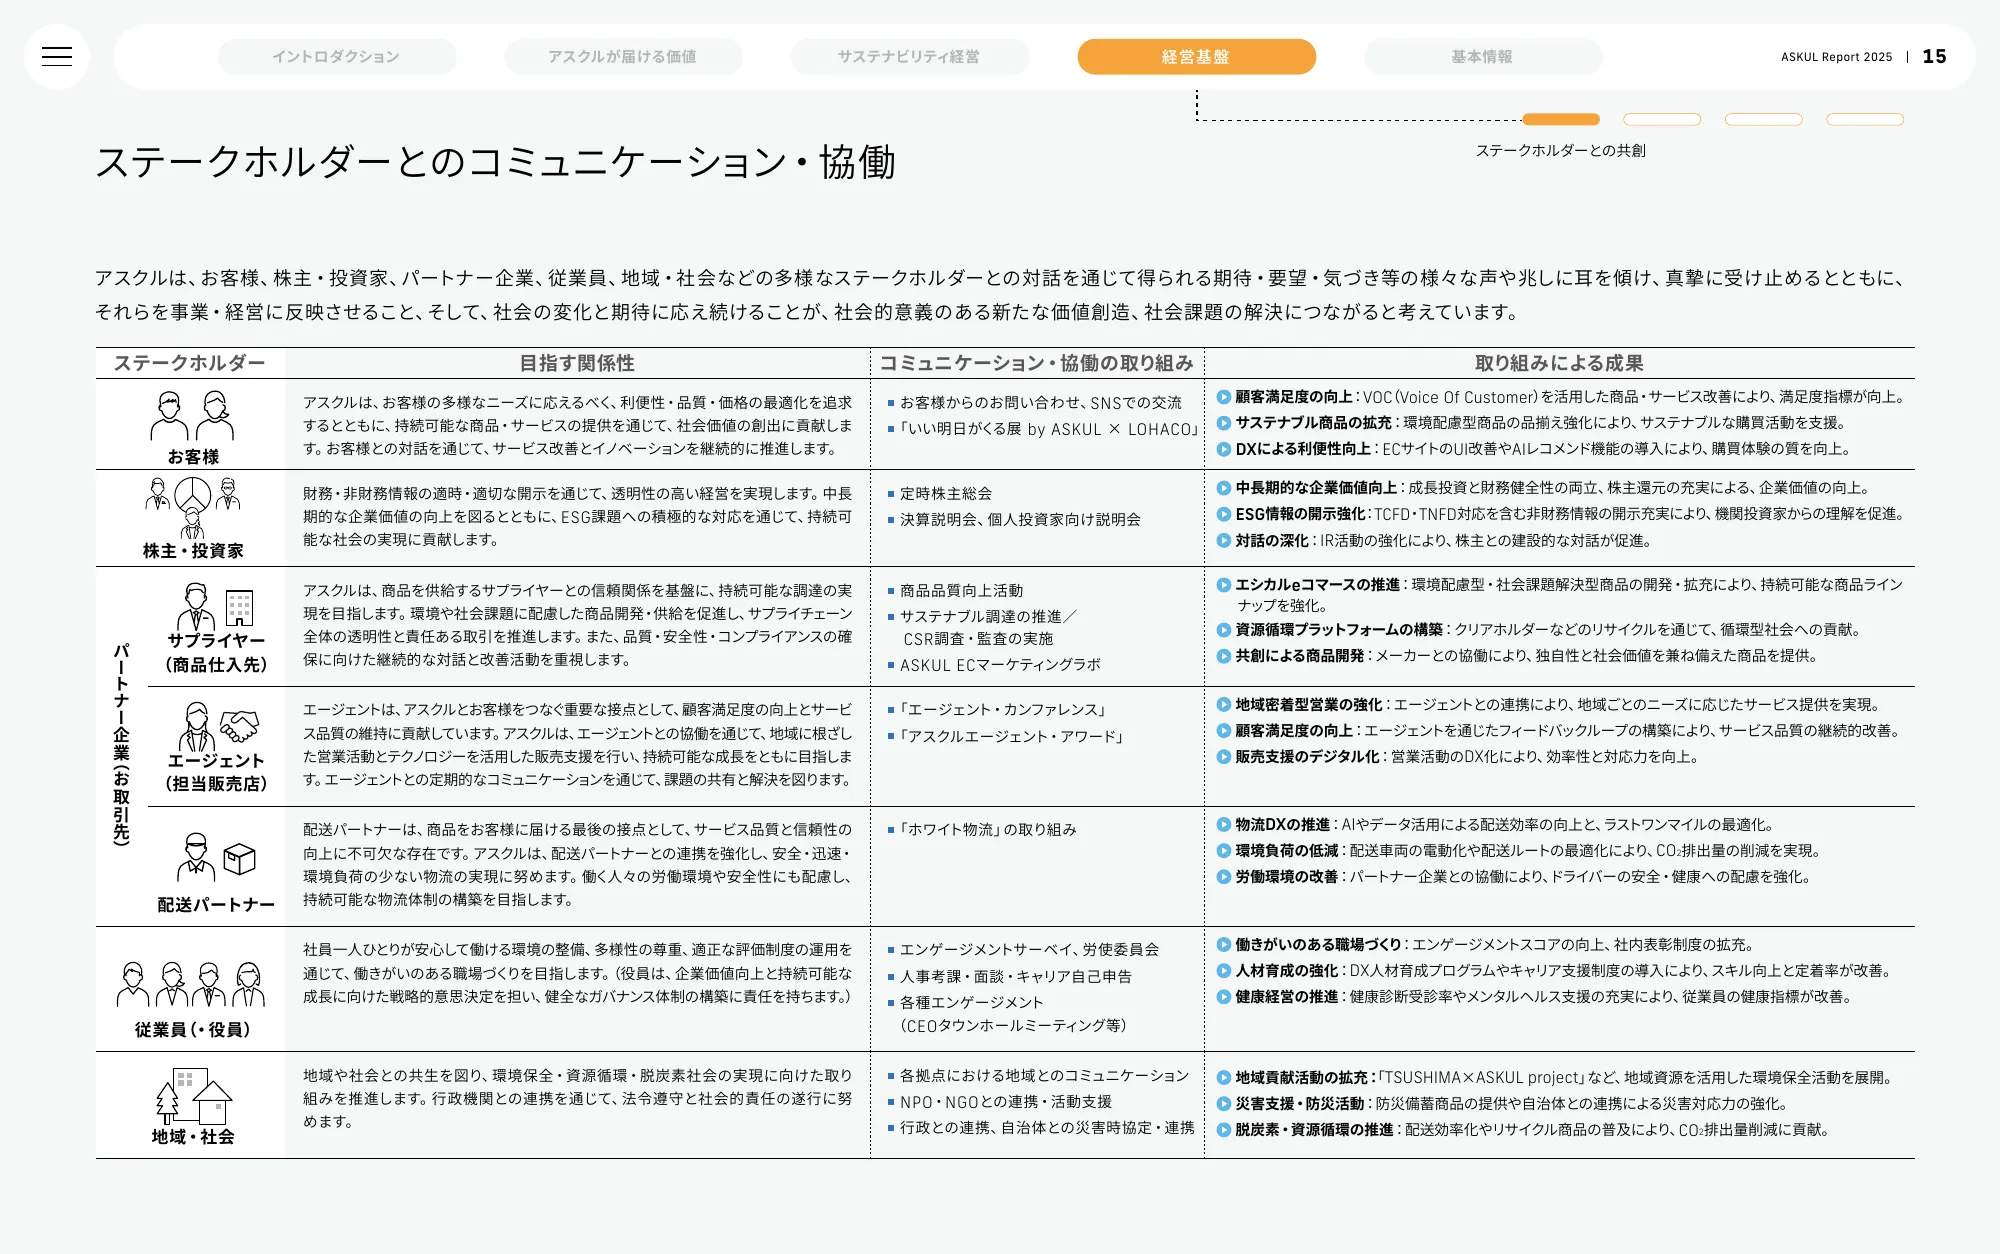This screenshot has width=2000, height=1254.
Task: Open the アスクルが届ける価値 tab
Action: point(623,57)
